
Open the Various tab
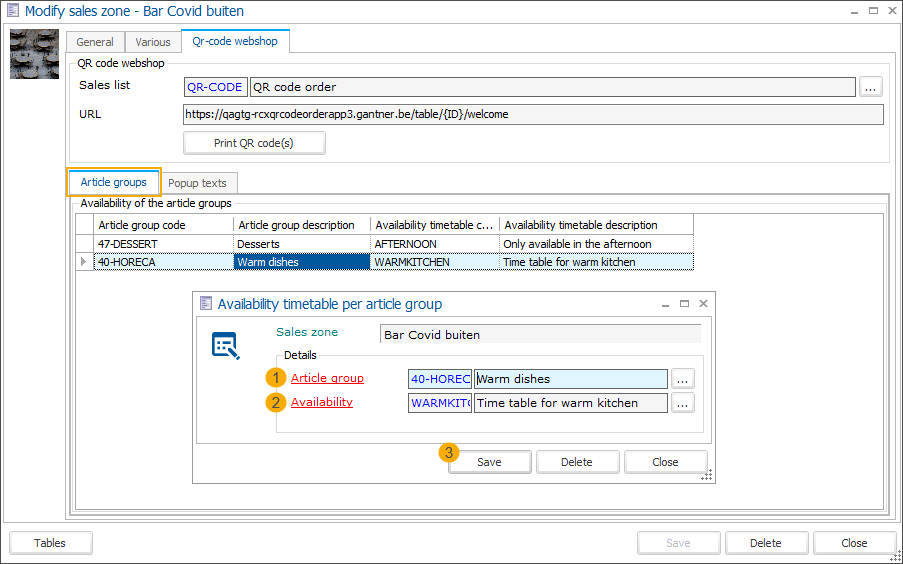tap(153, 43)
